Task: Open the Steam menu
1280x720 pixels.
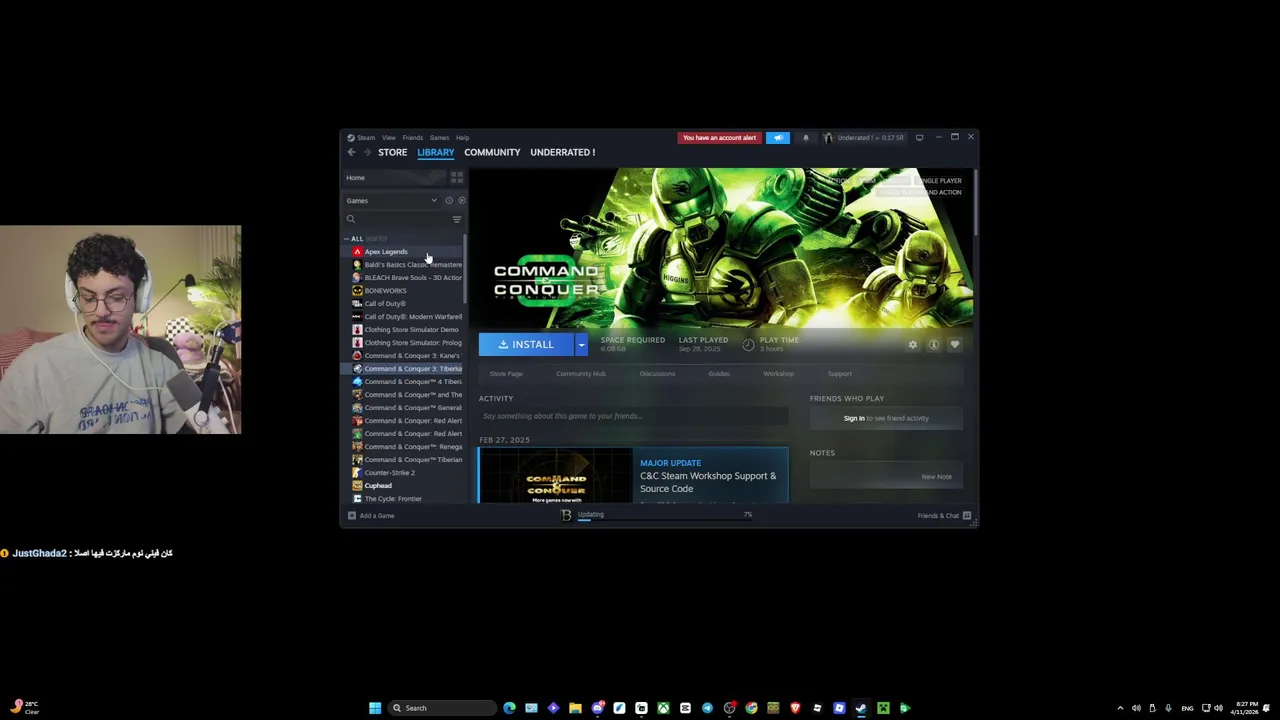Action: point(362,138)
